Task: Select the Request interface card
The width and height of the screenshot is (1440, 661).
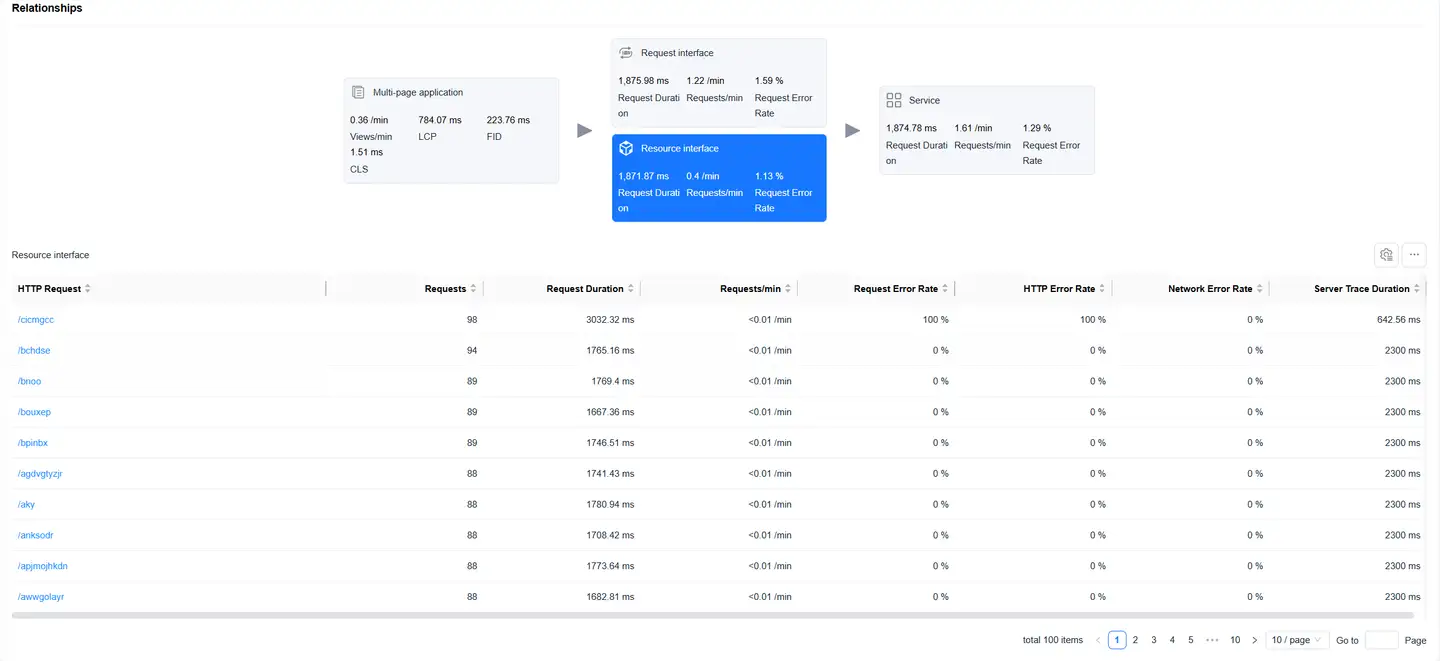Action: pyautogui.click(x=719, y=84)
